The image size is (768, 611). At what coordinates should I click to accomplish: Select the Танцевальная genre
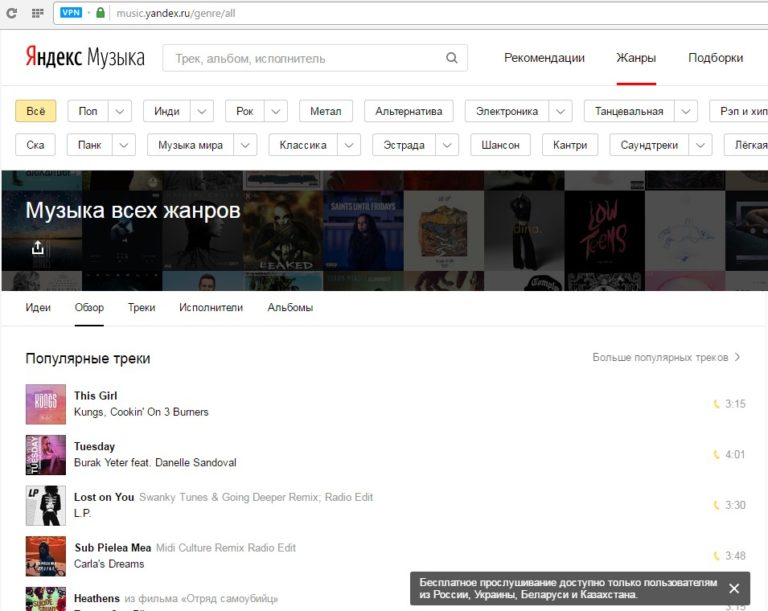(629, 111)
